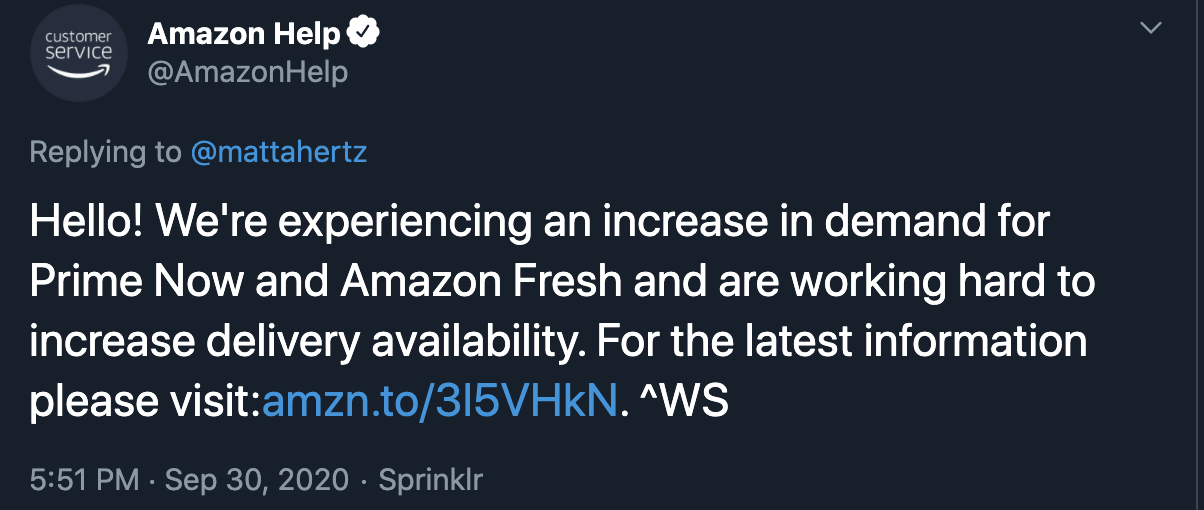
Task: Click the Sep 30, 2020 date
Action: click(x=257, y=479)
